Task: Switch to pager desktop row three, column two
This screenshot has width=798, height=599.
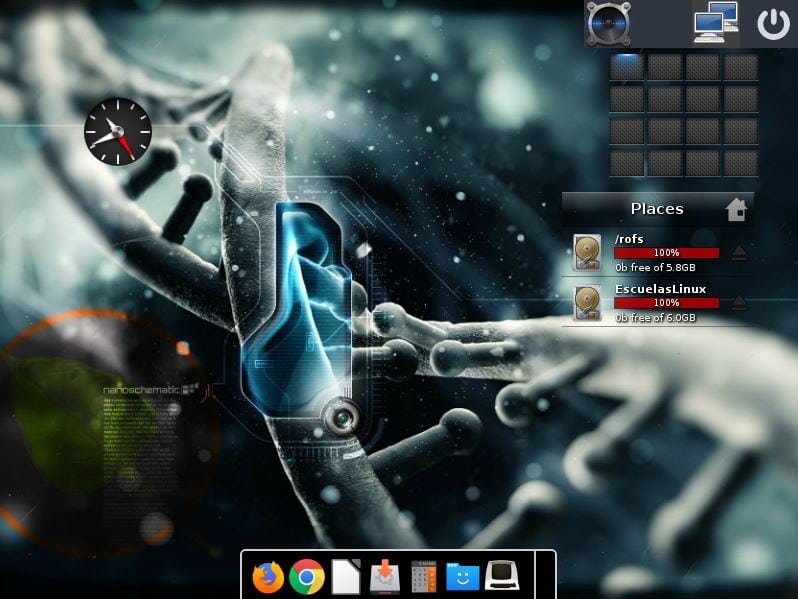Action: point(665,131)
